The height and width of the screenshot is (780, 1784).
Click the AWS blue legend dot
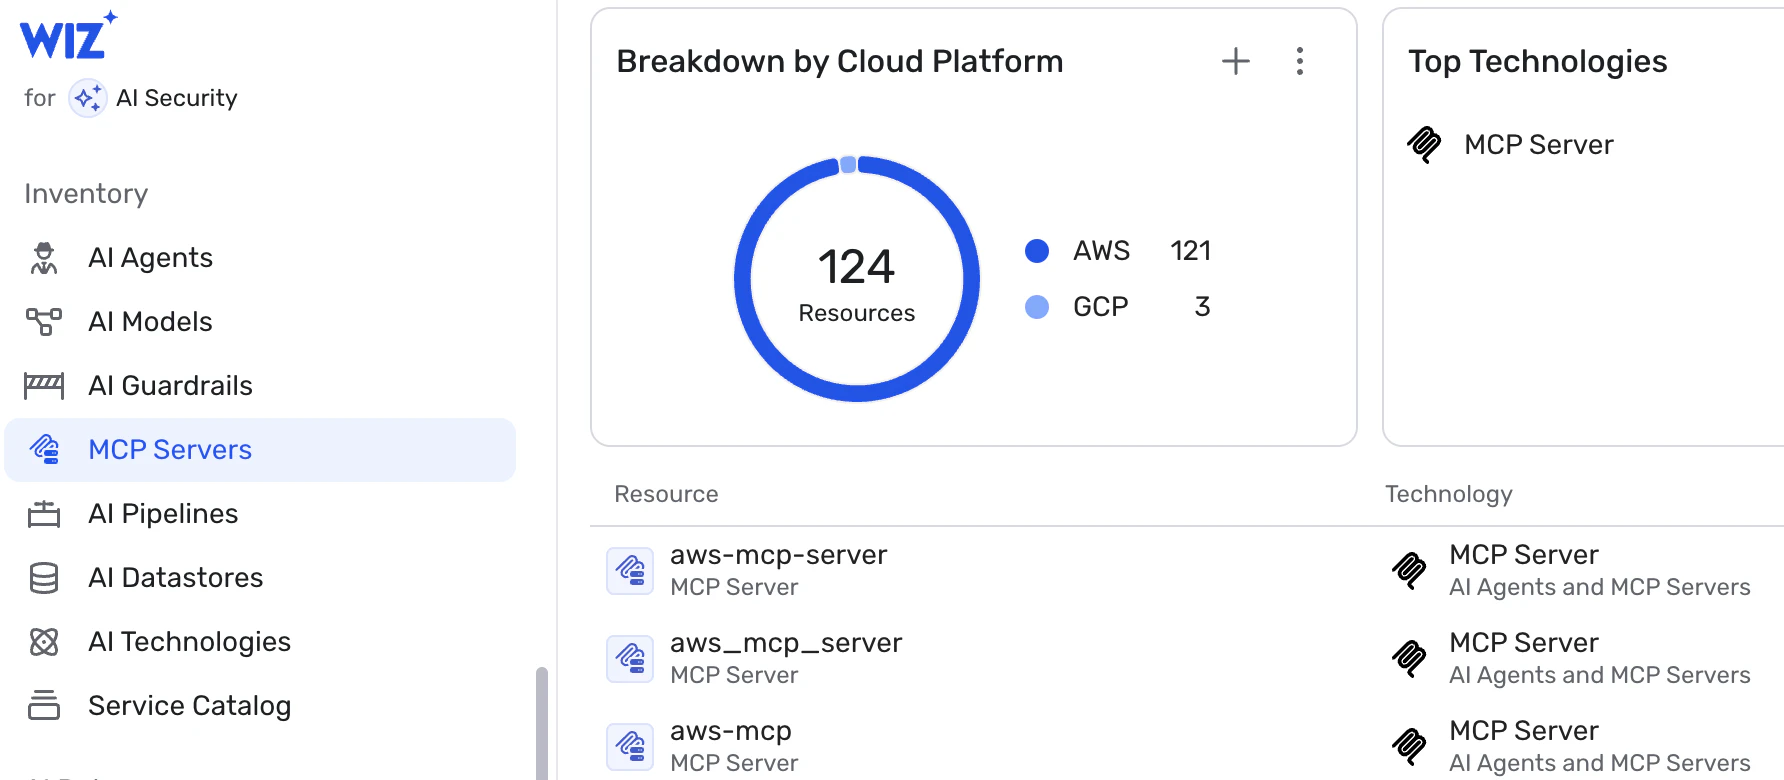coord(1037,251)
